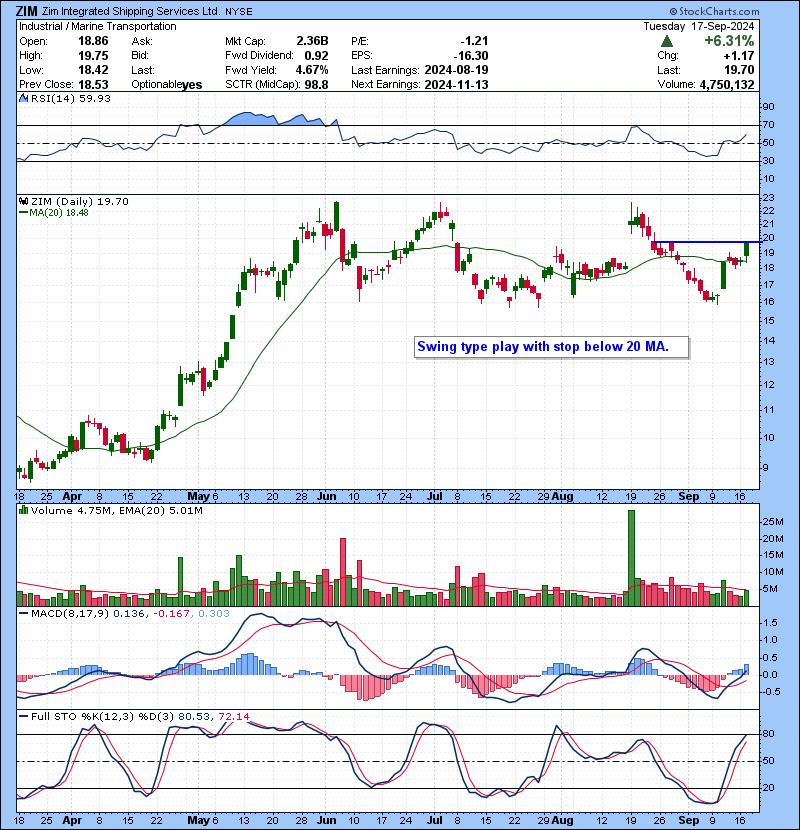The image size is (800, 830).
Task: Click the green MA(20) legend line
Action: pos(23,213)
